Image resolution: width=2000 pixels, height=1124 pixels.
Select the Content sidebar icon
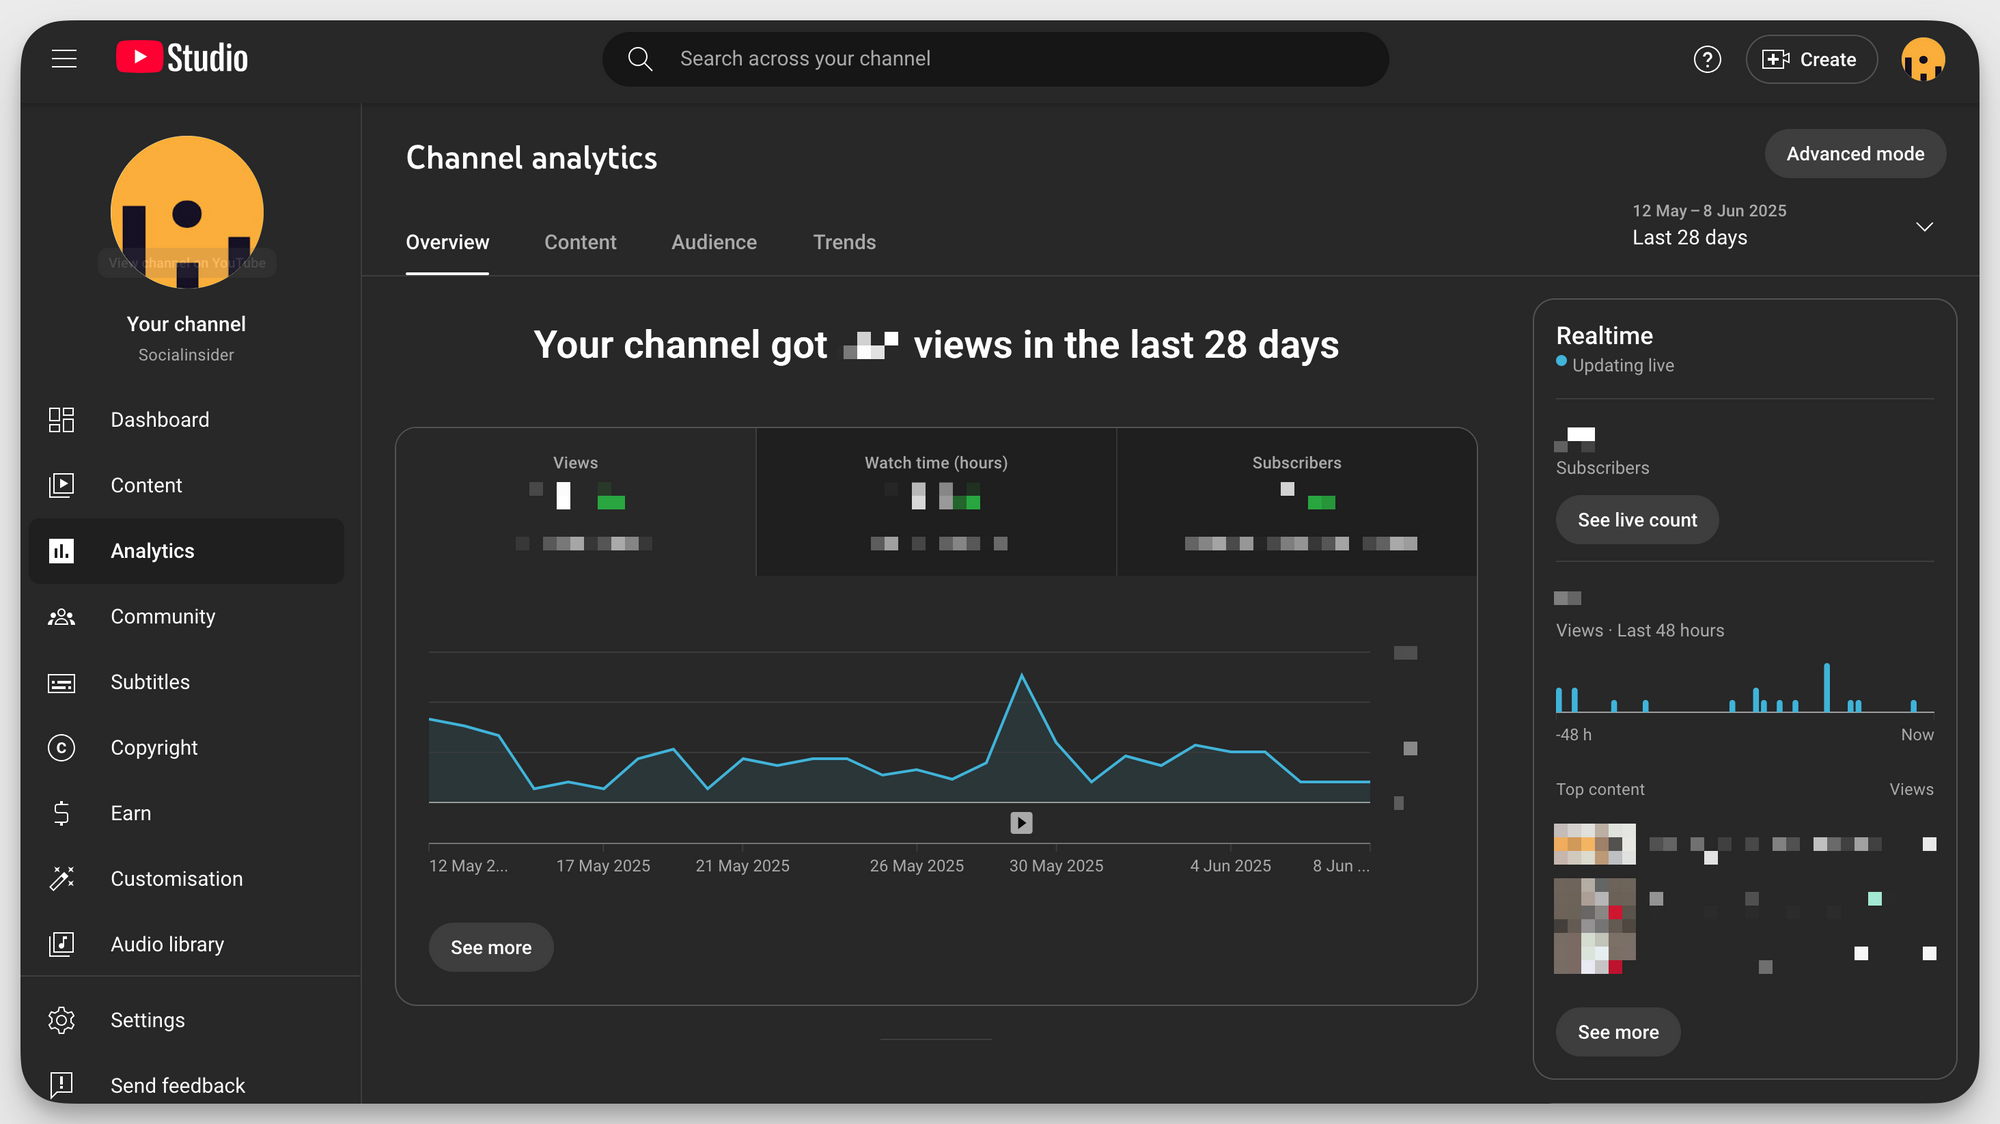click(x=61, y=485)
